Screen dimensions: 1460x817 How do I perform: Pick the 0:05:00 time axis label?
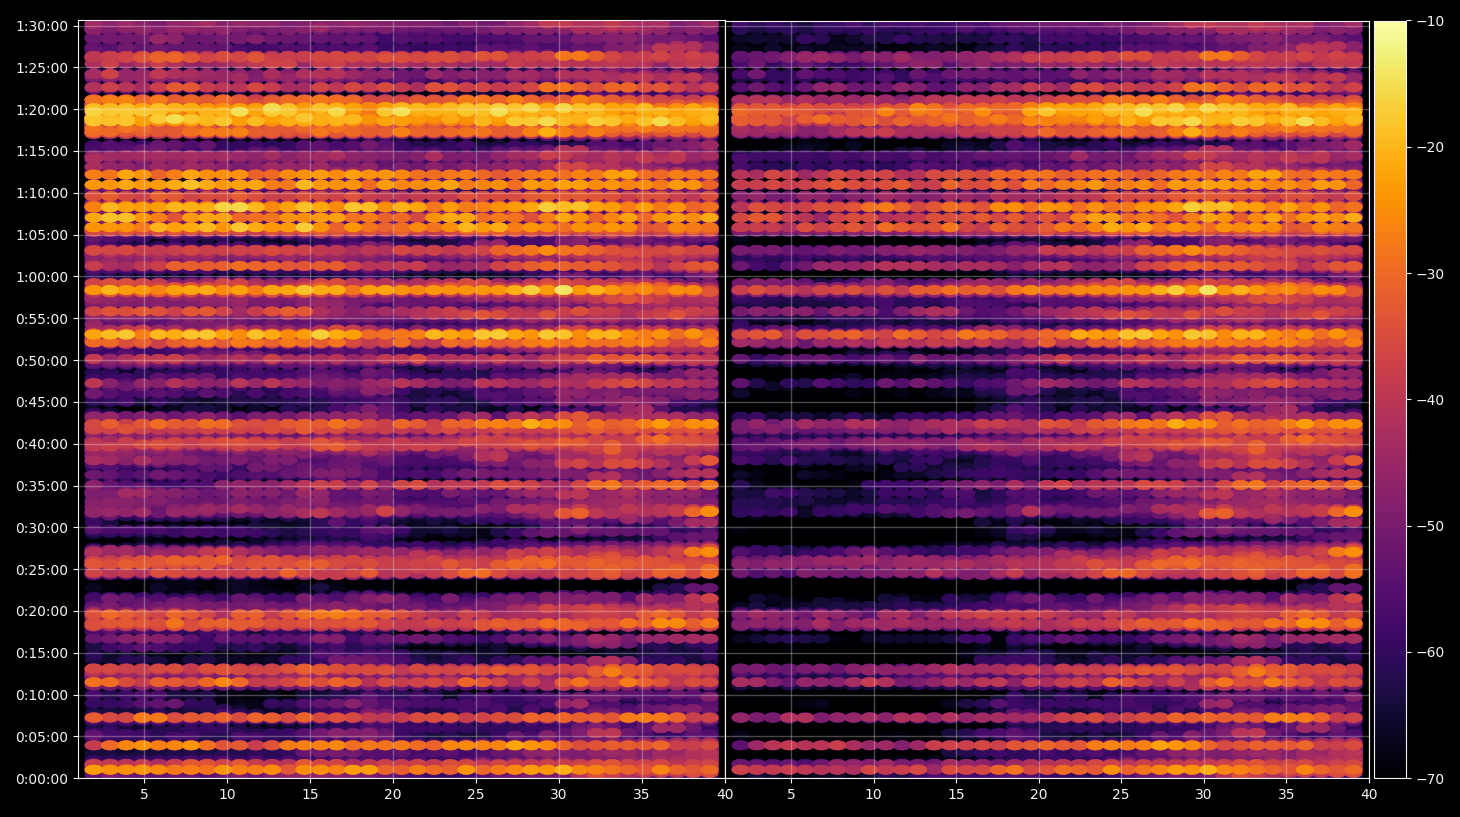point(42,738)
